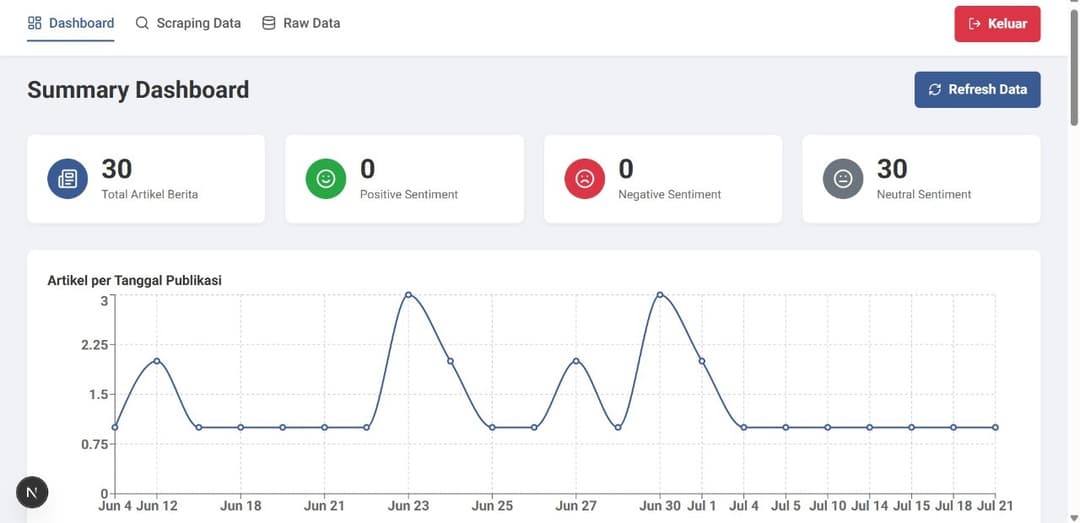
Task: Click the Neutral Sentiment label
Action: coord(924,194)
